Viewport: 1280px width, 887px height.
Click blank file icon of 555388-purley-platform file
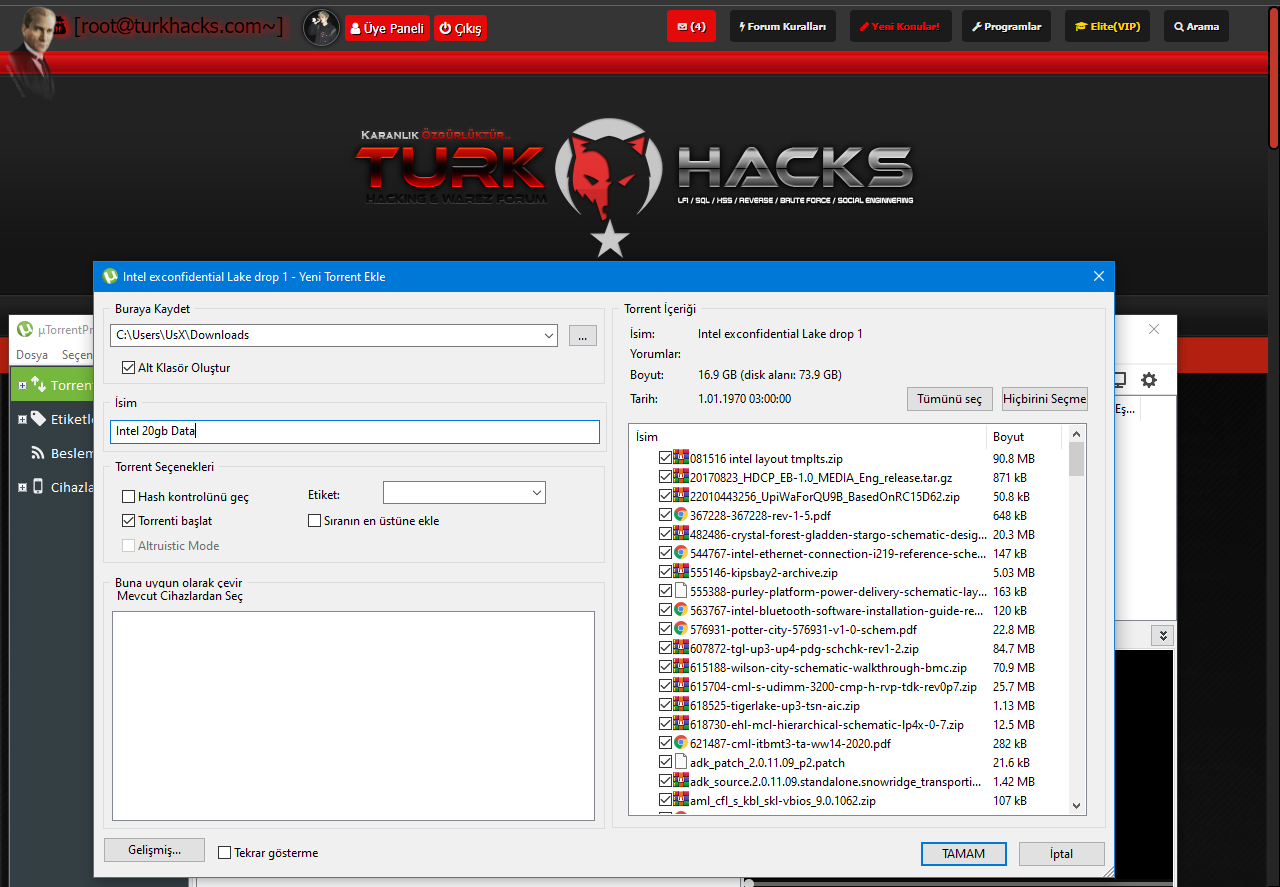(x=681, y=591)
